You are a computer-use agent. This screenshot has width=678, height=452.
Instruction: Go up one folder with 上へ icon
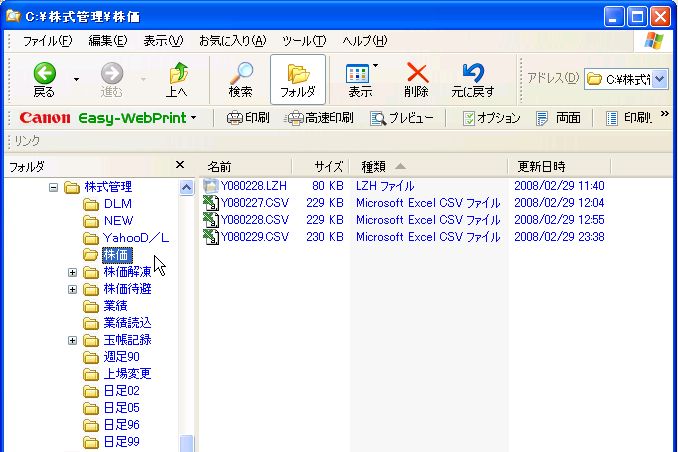click(x=176, y=73)
